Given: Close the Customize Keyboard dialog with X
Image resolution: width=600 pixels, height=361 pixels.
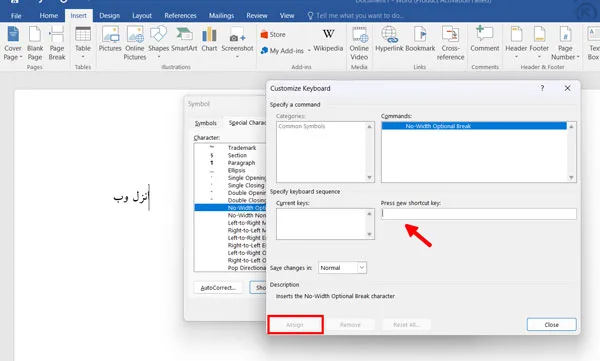Looking at the screenshot, I should point(567,88).
